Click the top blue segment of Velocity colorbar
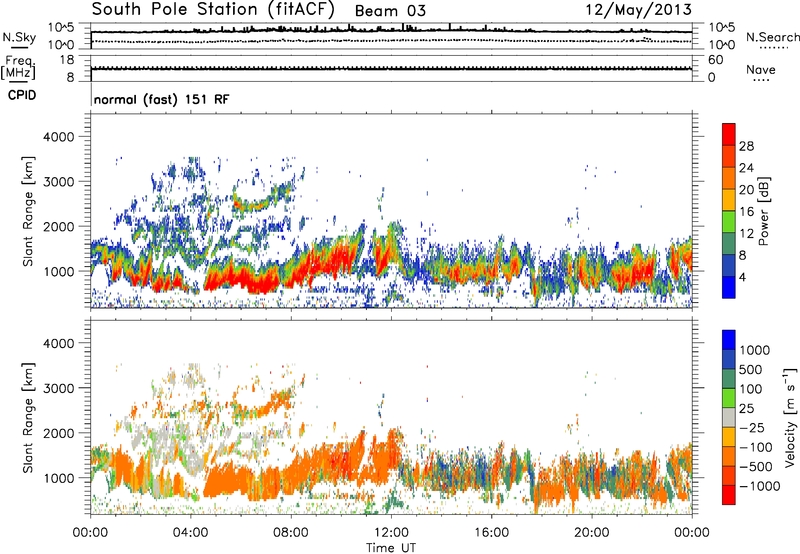 pyautogui.click(x=729, y=340)
